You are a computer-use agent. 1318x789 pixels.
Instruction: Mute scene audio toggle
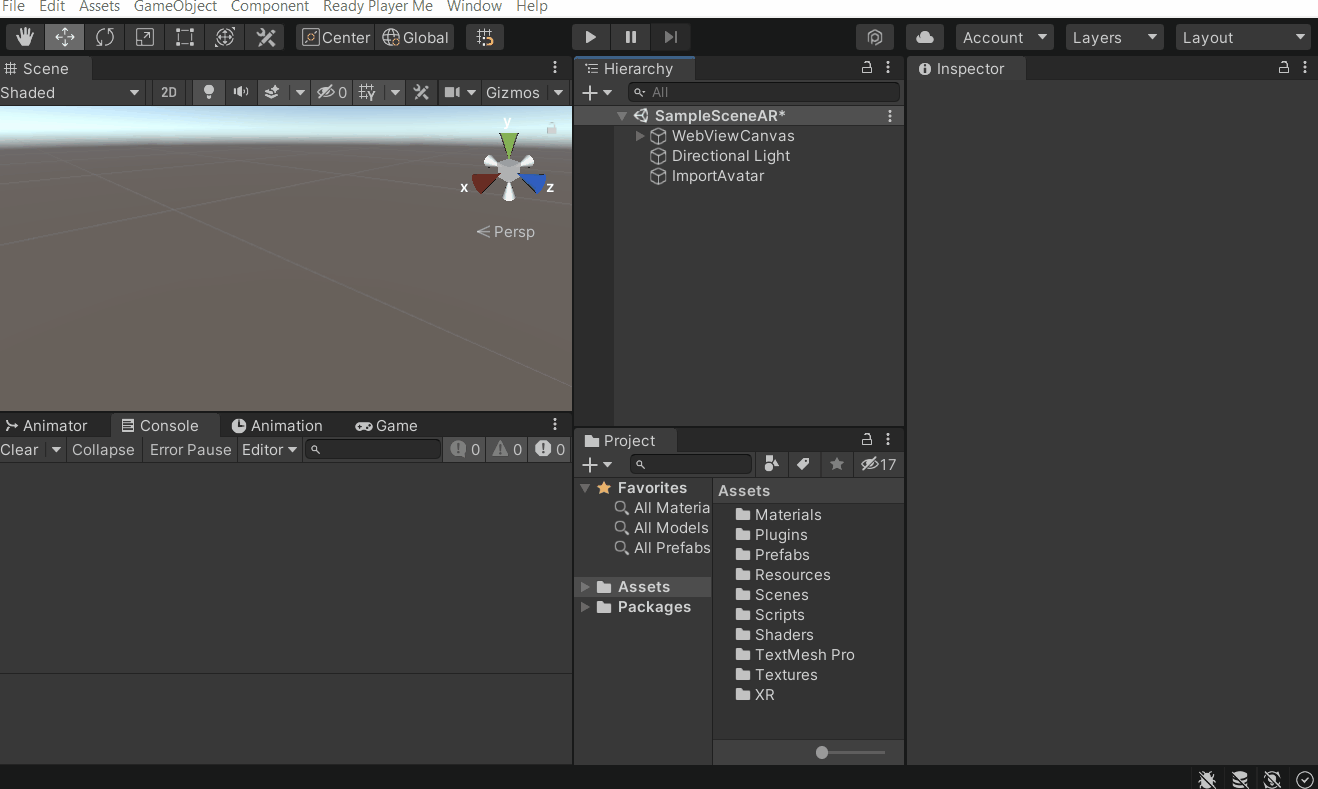241,92
